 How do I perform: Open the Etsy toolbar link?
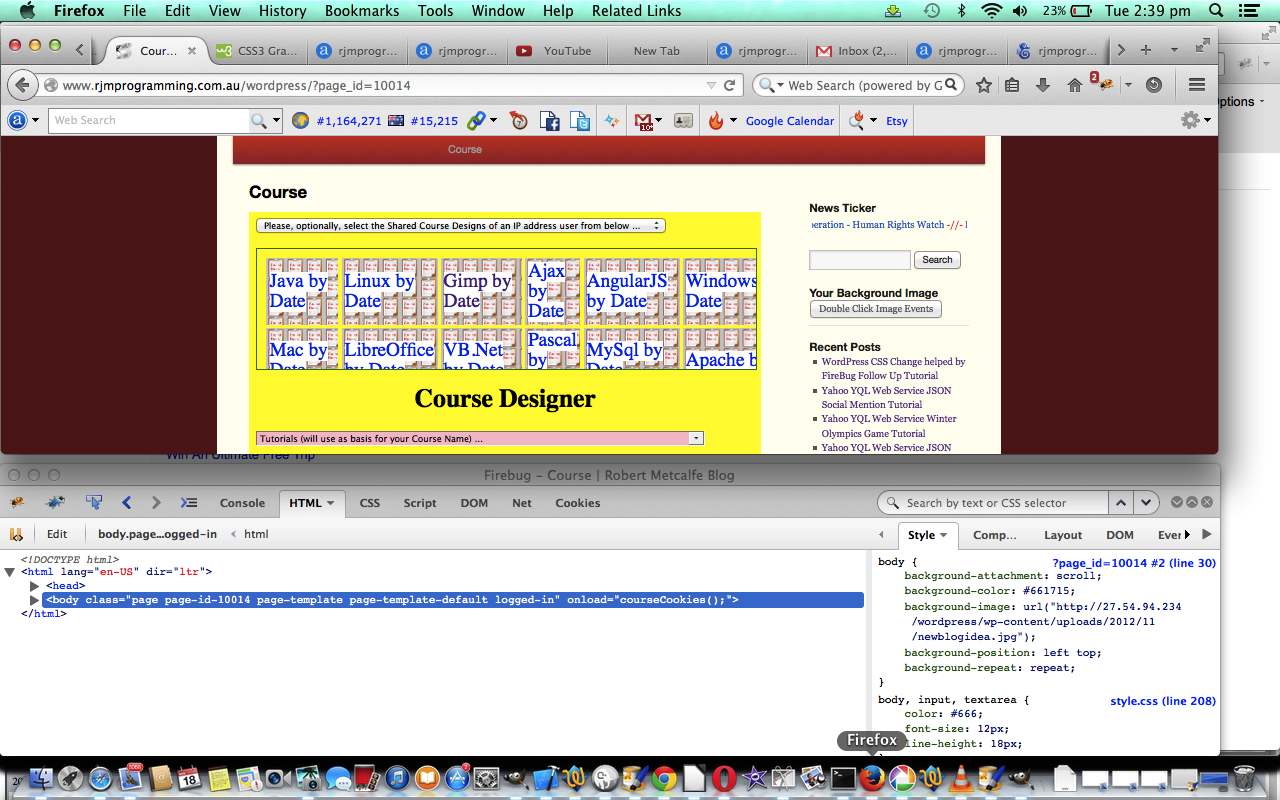tap(897, 121)
